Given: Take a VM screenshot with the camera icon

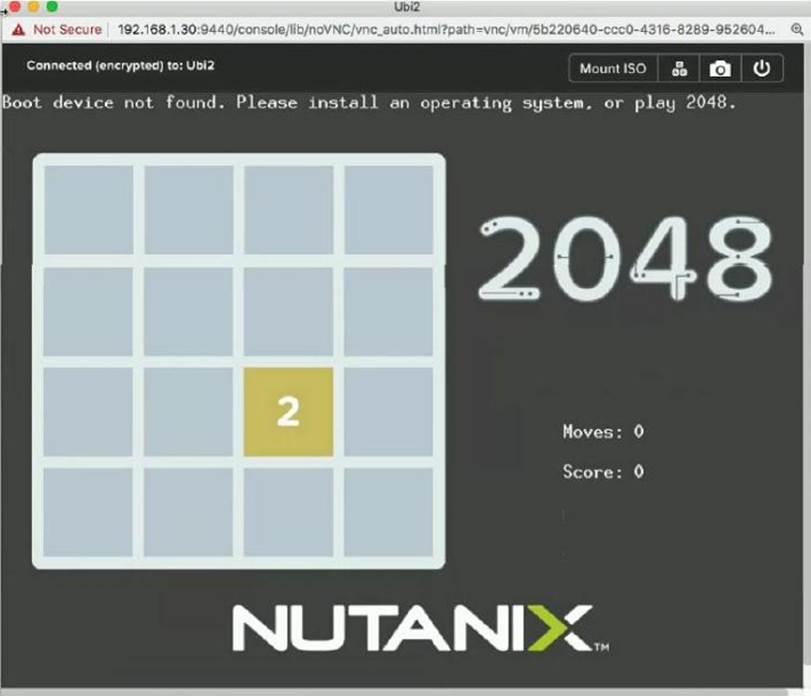Looking at the screenshot, I should 720,69.
